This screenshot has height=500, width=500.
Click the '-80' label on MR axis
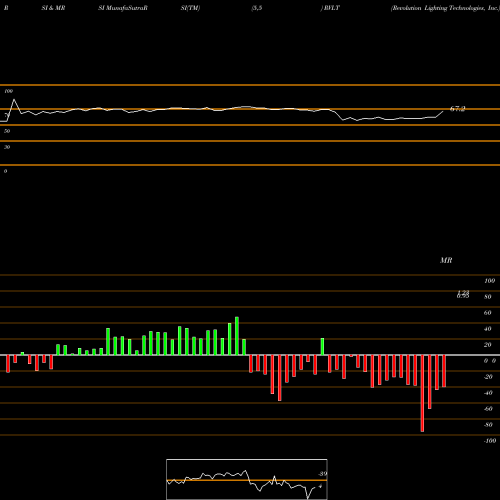tap(488, 425)
